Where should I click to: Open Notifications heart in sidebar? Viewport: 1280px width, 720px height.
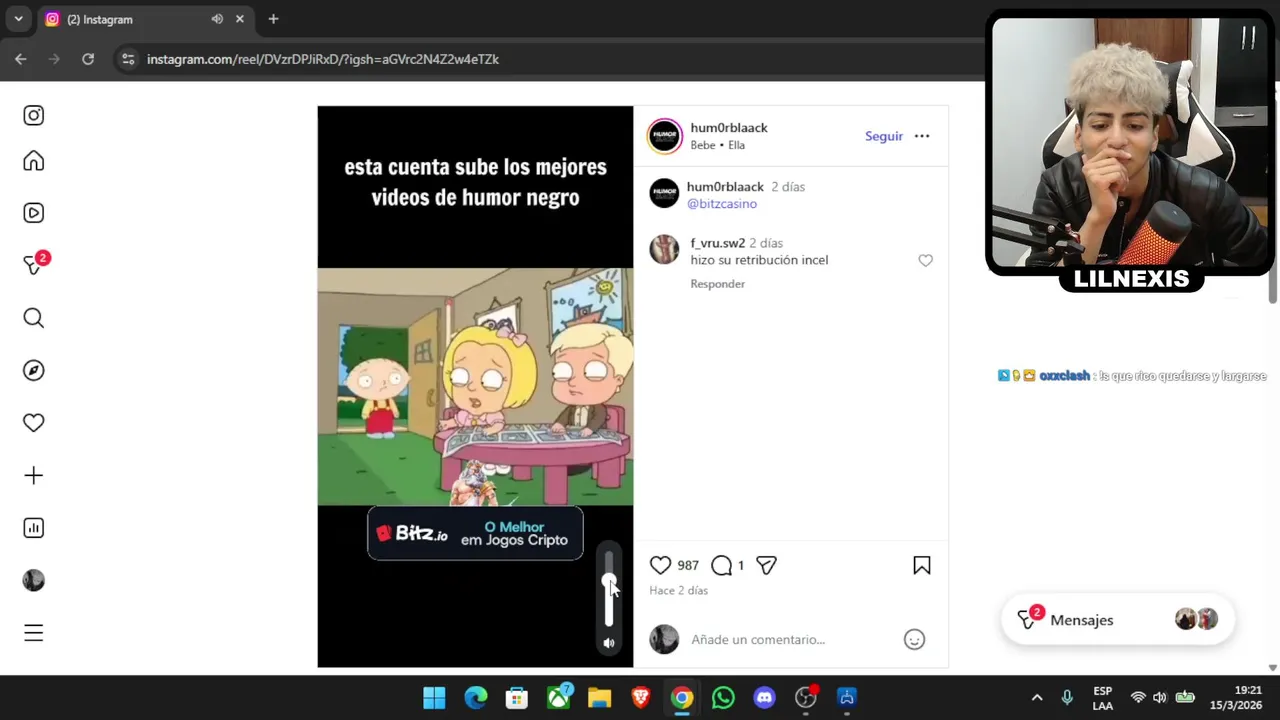(34, 423)
